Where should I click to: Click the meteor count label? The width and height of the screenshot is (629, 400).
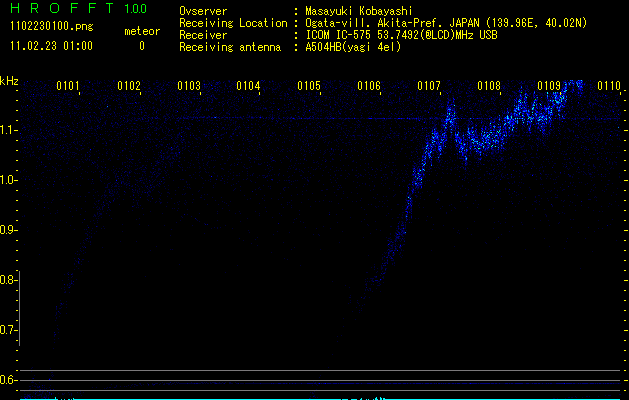pos(142,31)
